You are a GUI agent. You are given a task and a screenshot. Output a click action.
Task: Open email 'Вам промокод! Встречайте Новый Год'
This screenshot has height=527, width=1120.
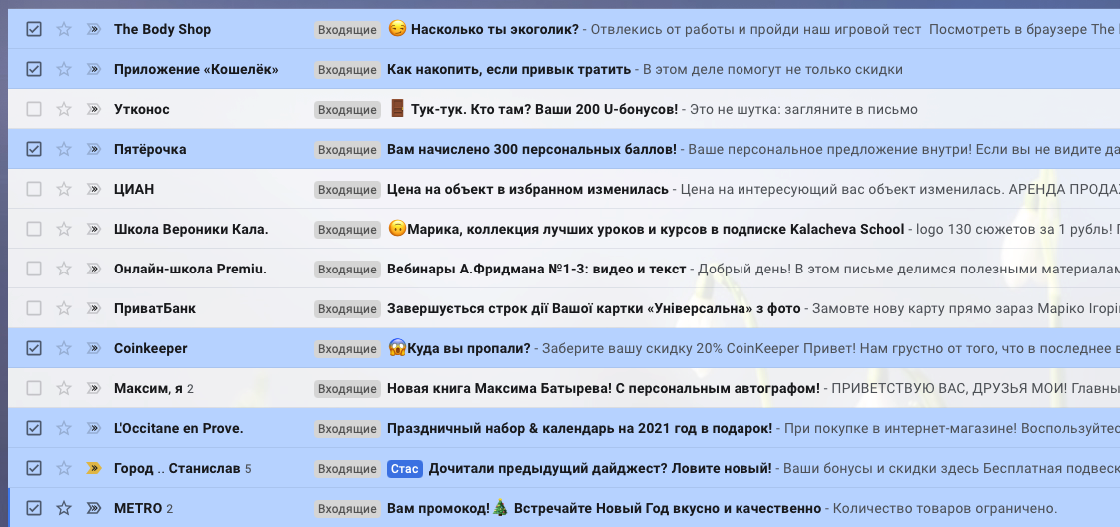click(604, 508)
